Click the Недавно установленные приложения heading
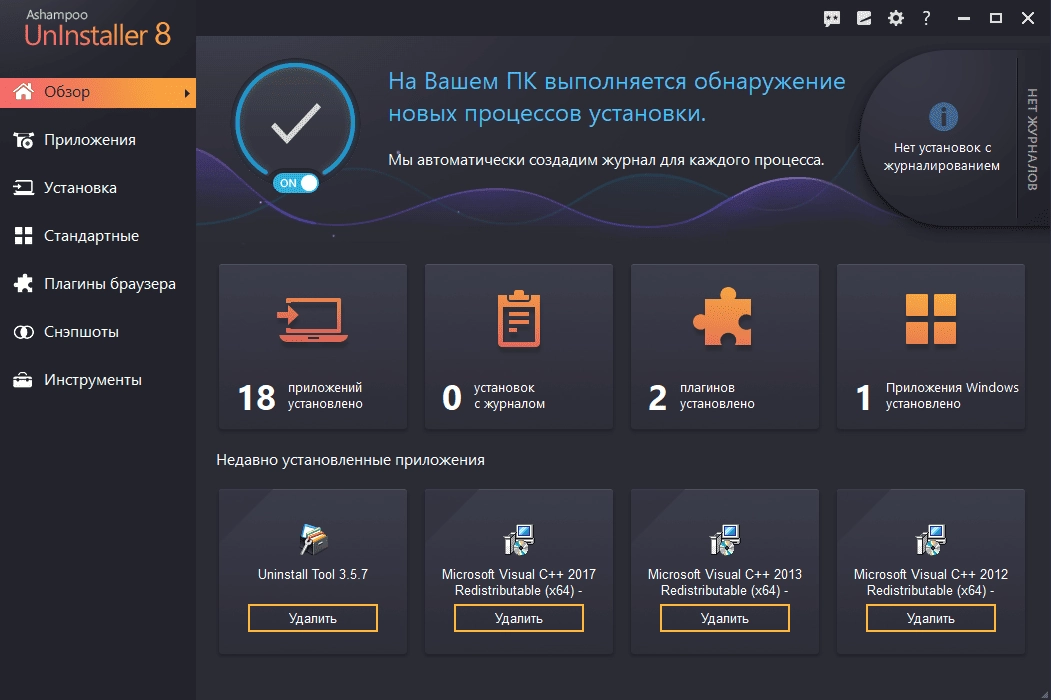Viewport: 1051px width, 700px height. (x=351, y=460)
